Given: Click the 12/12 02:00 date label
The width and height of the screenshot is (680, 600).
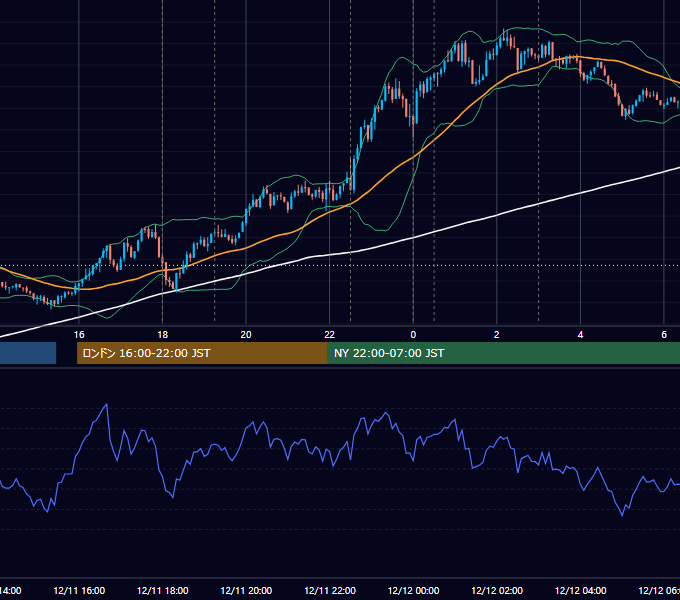Looking at the screenshot, I should point(497,590).
